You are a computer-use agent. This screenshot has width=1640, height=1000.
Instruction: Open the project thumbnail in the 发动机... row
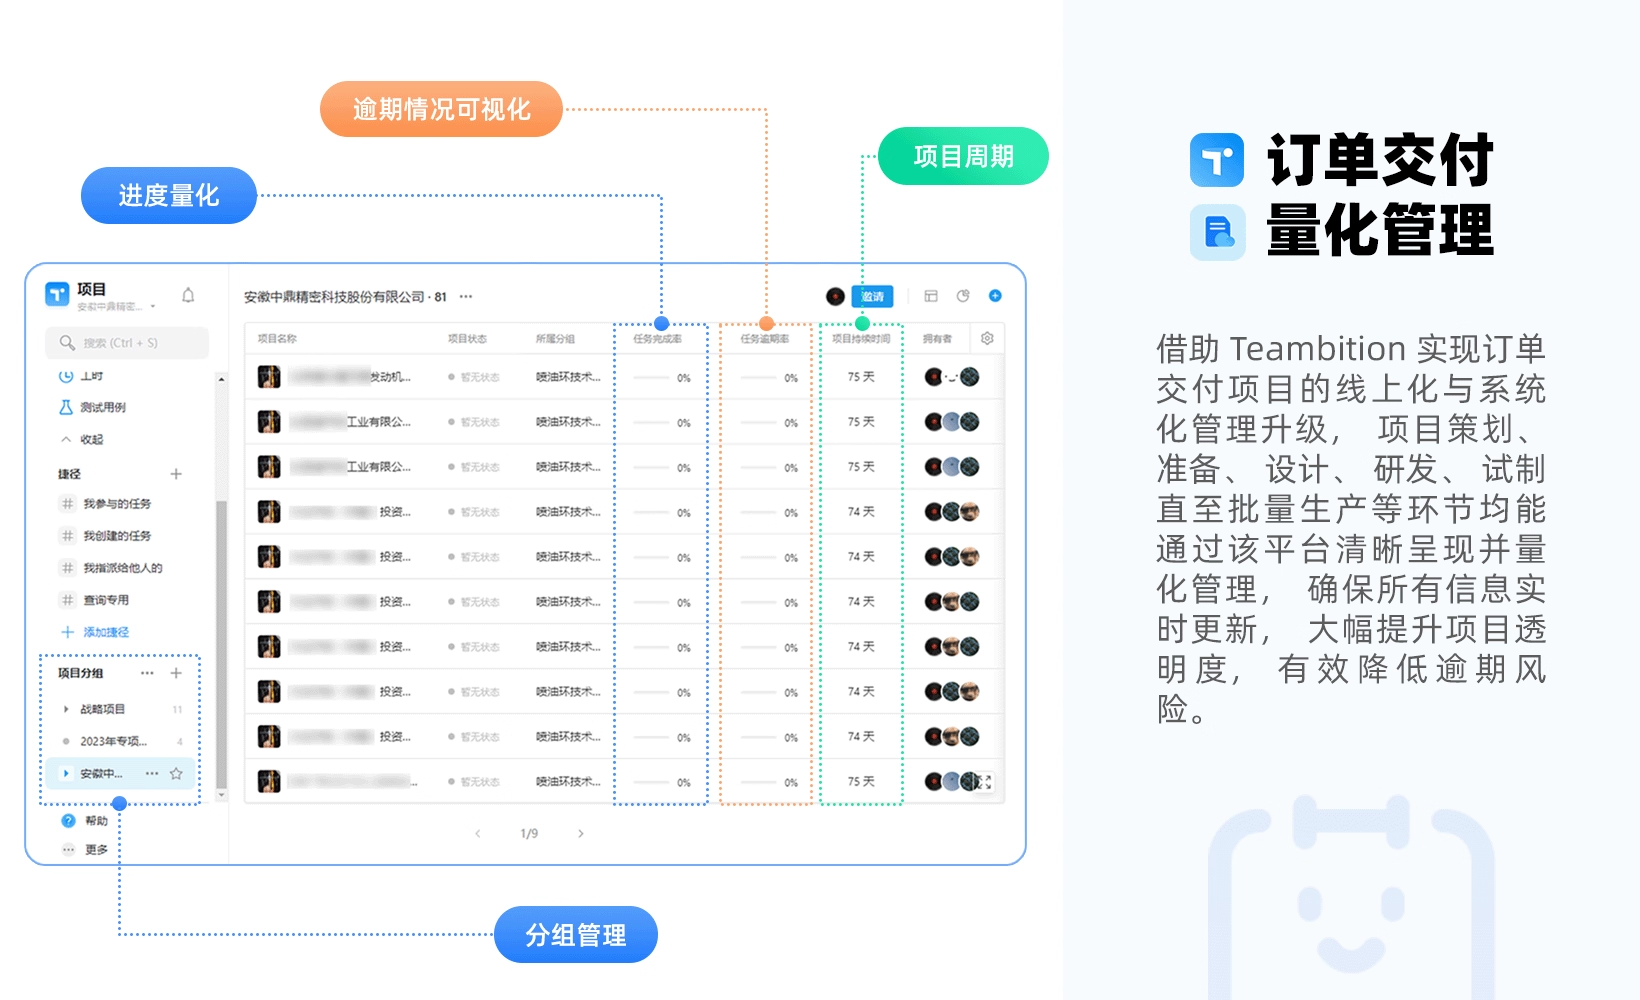pos(269,377)
